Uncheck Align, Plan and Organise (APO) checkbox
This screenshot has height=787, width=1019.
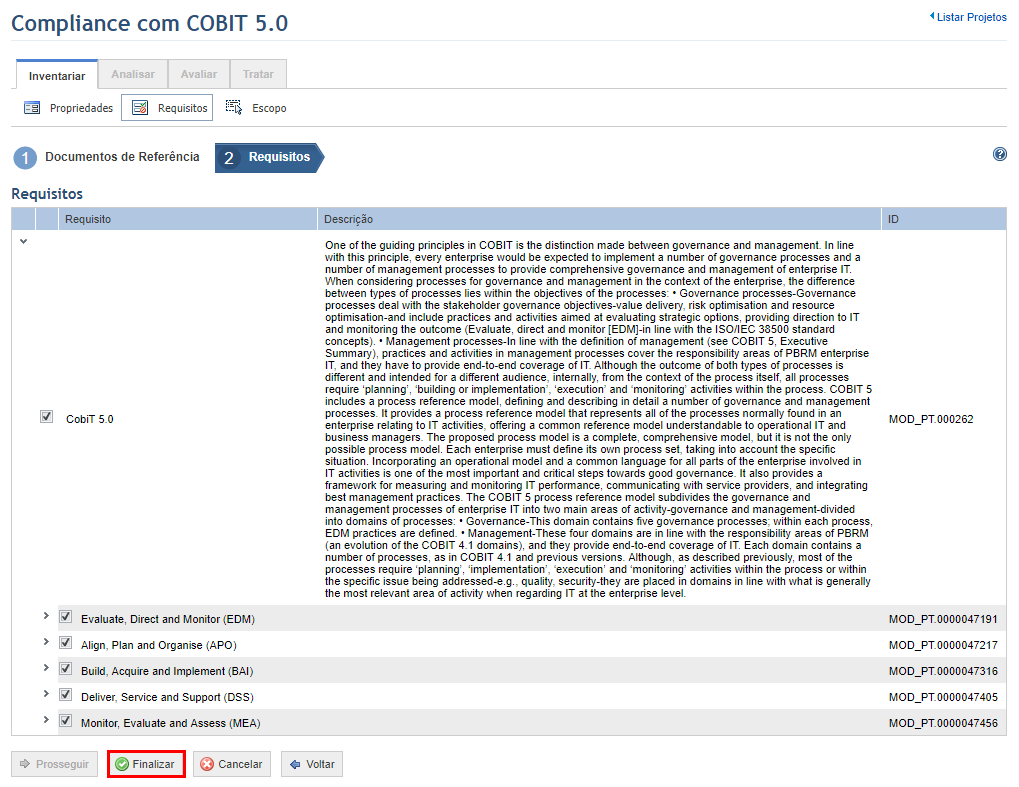click(66, 643)
